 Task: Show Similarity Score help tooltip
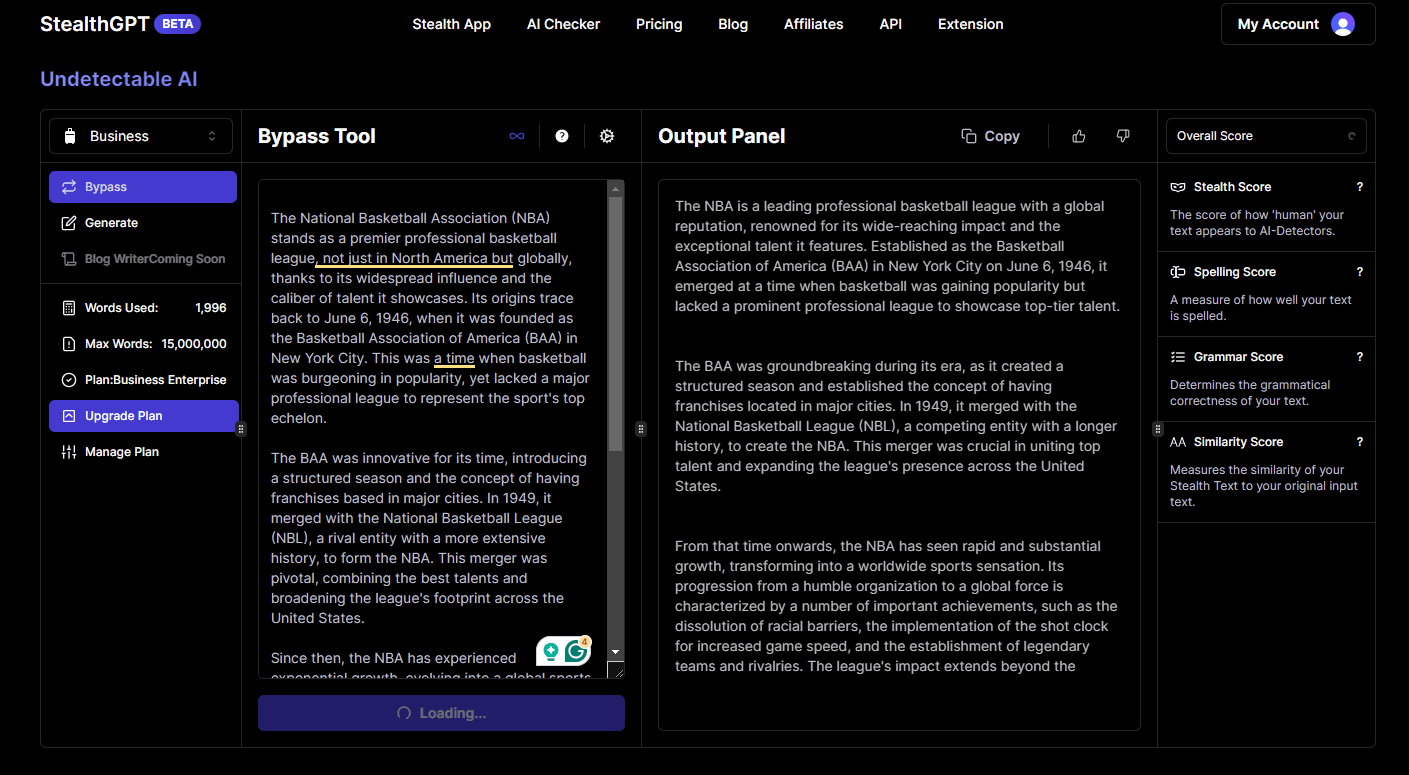1359,442
